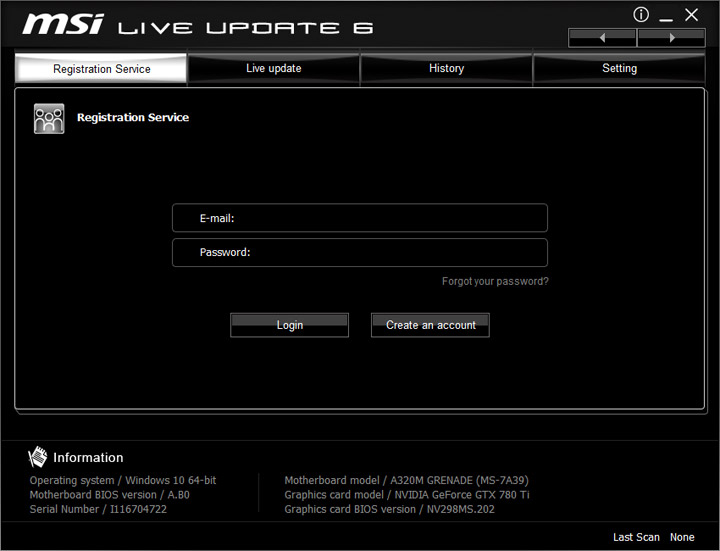Click the Information heading text
This screenshot has height=551, width=720.
tap(88, 457)
